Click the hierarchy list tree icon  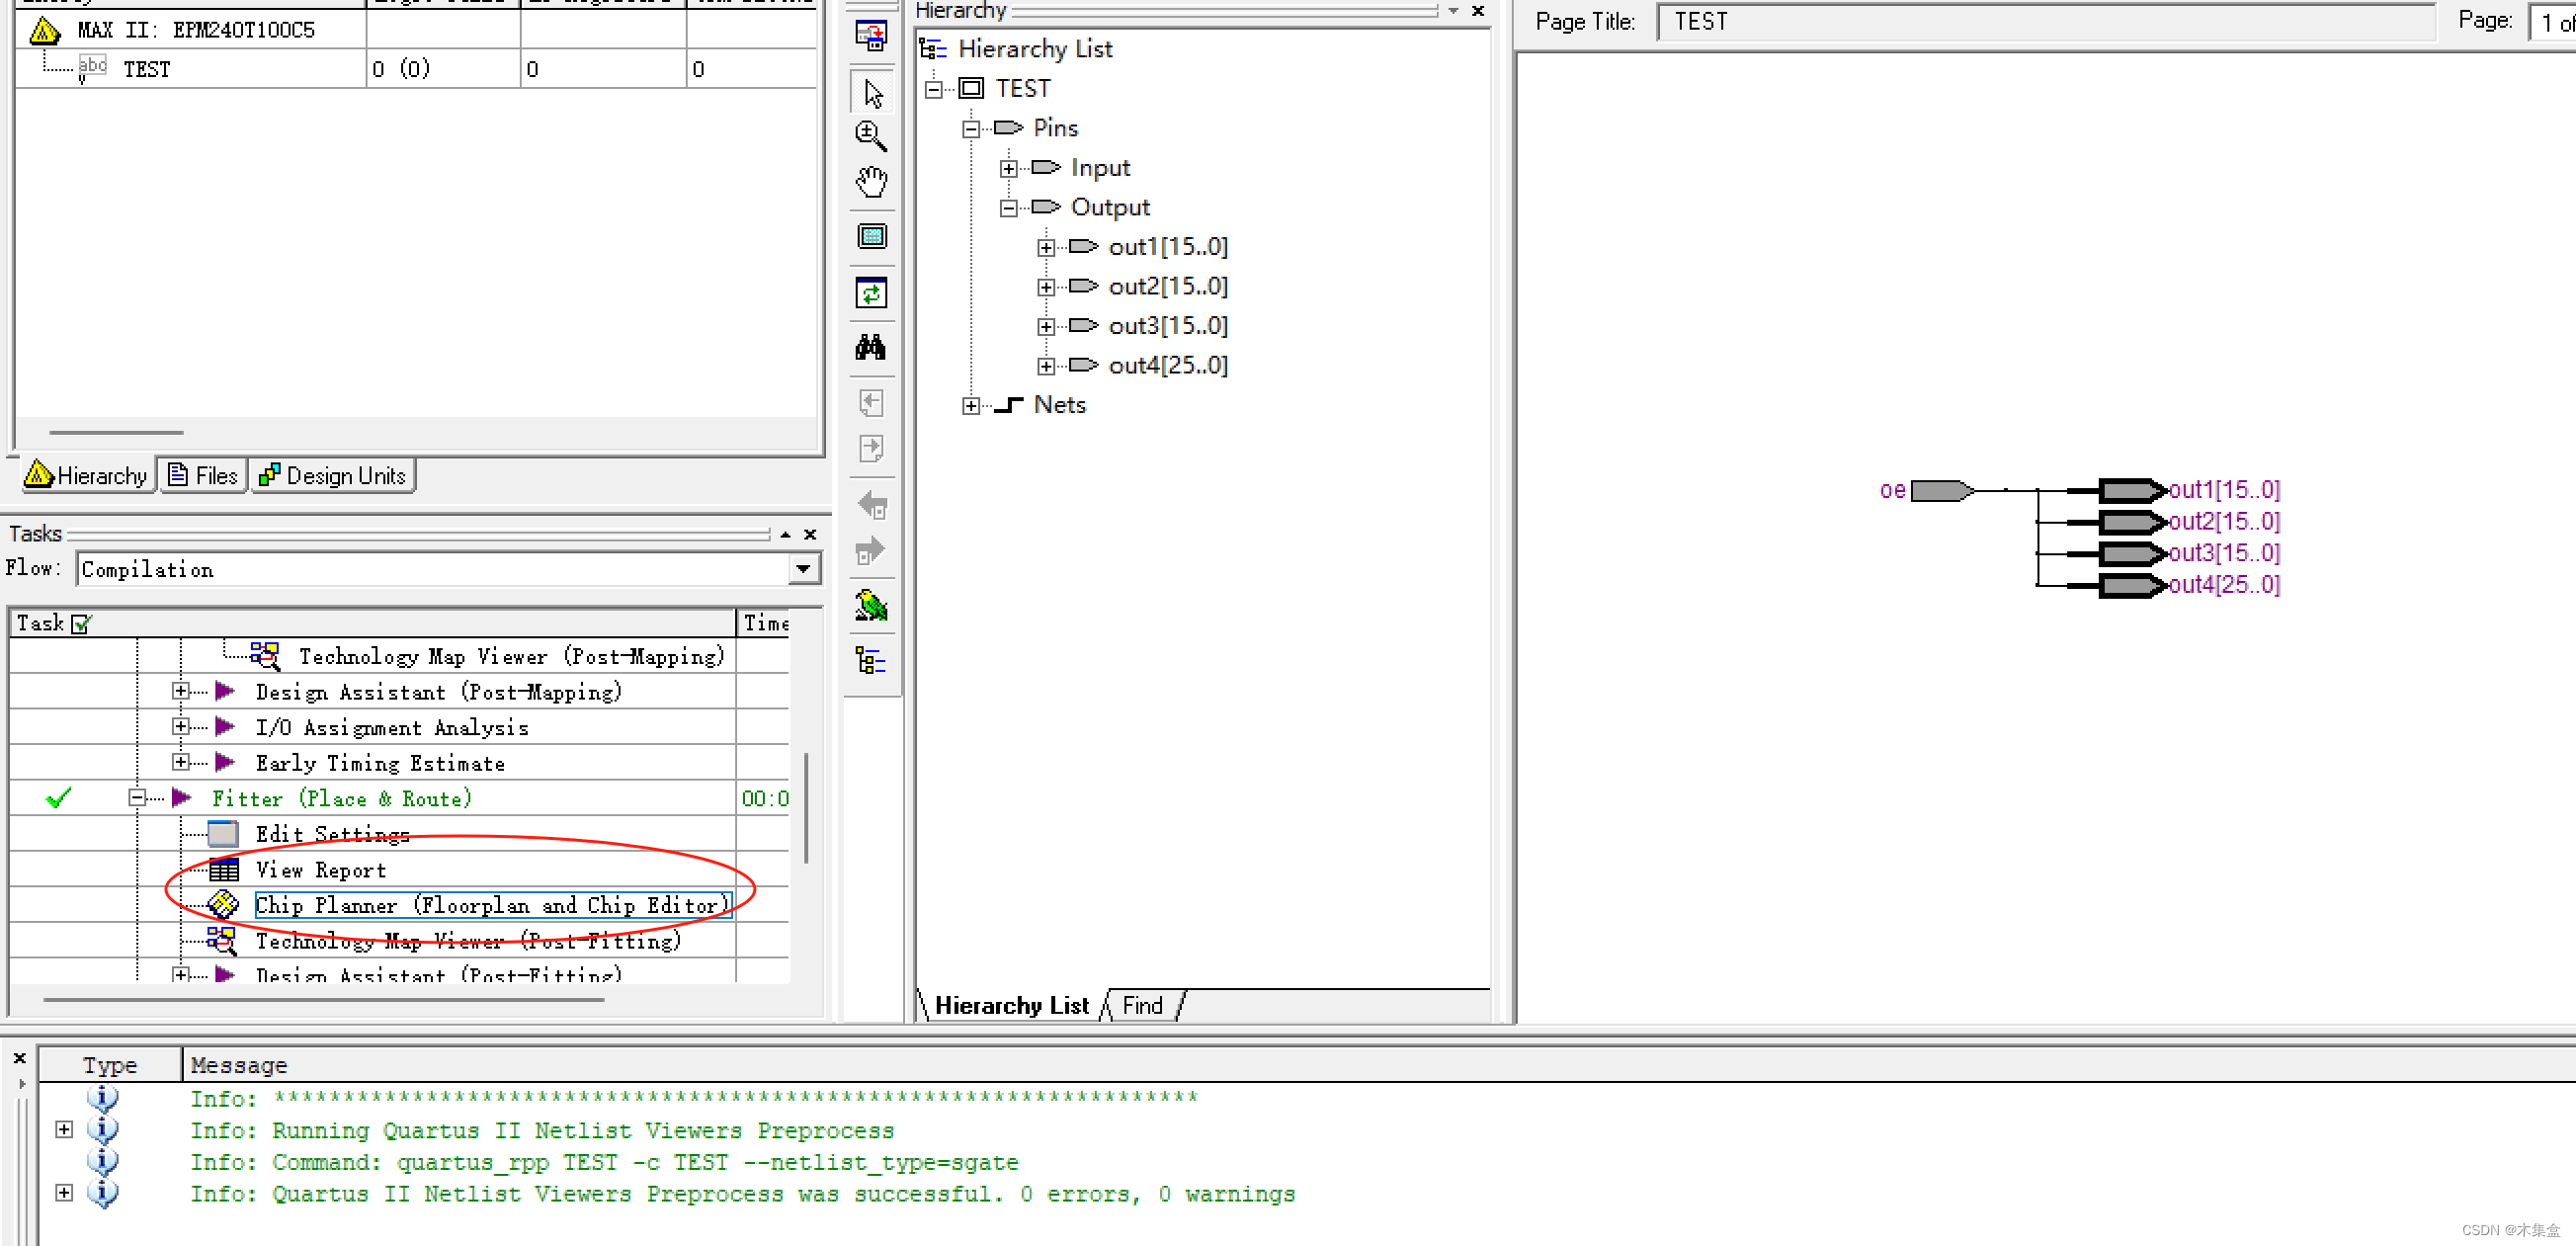tap(871, 661)
